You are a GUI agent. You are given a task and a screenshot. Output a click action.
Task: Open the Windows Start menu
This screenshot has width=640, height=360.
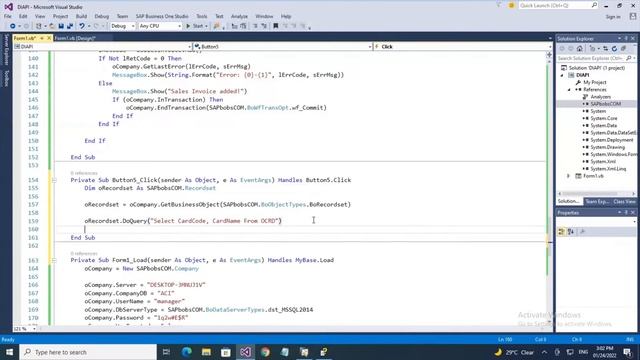[x=9, y=352]
